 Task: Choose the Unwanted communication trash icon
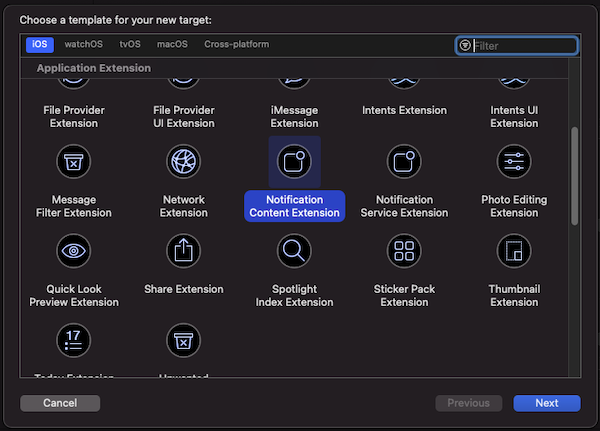tap(184, 340)
